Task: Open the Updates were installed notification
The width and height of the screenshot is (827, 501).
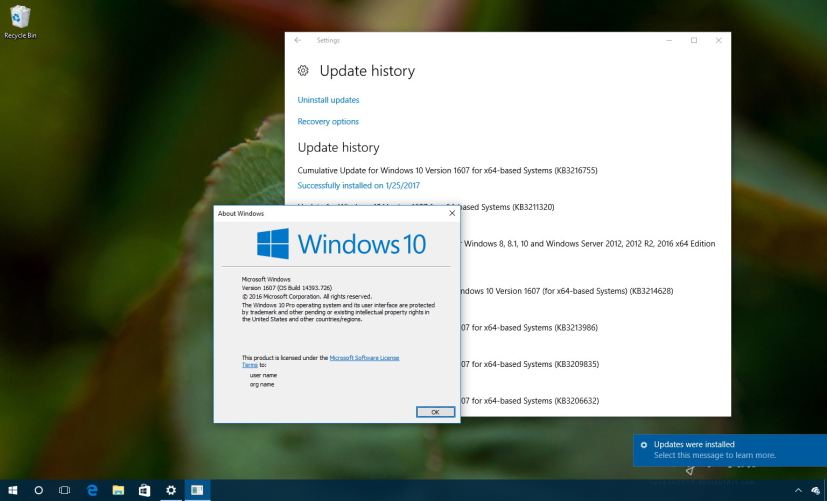Action: pos(730,450)
